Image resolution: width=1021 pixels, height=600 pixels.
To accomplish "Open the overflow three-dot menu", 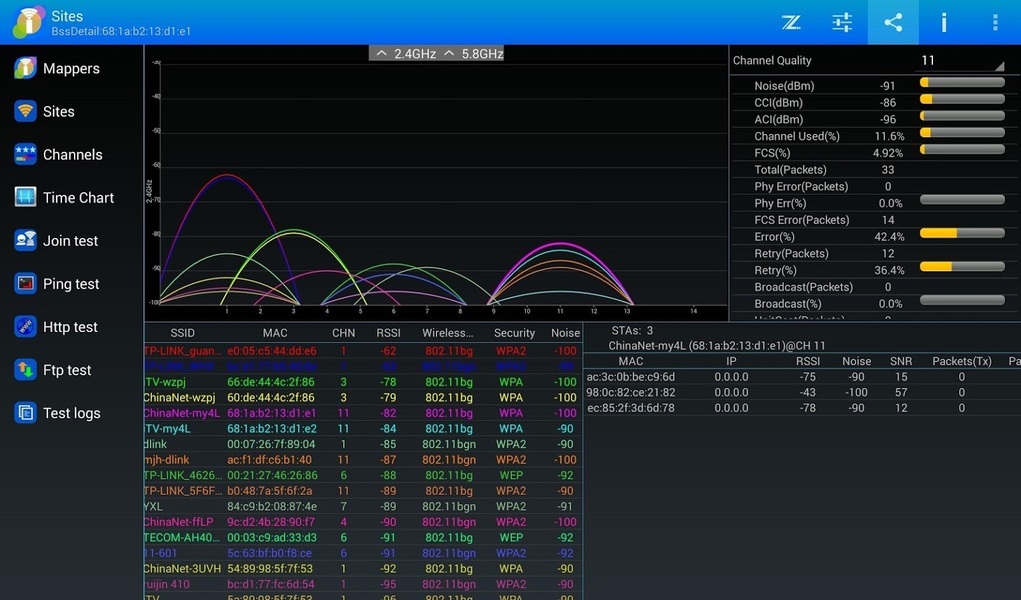I will pos(995,23).
